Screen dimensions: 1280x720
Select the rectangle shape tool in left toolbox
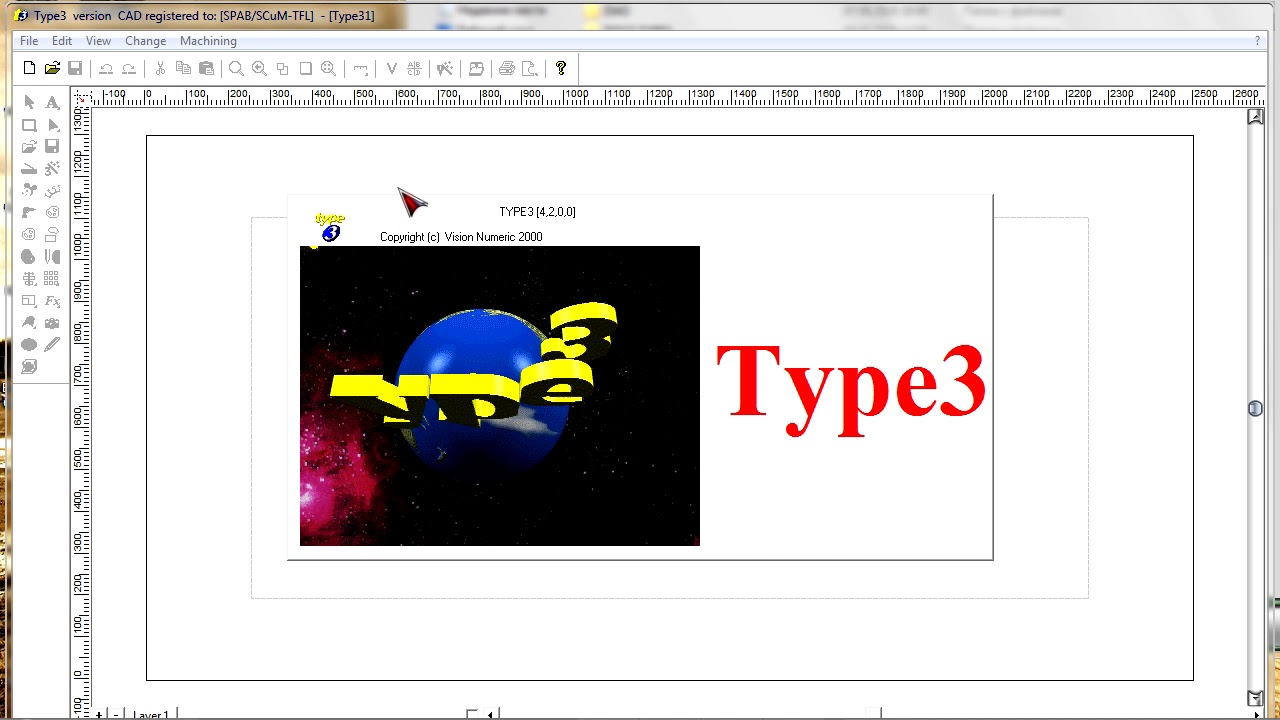coord(29,125)
